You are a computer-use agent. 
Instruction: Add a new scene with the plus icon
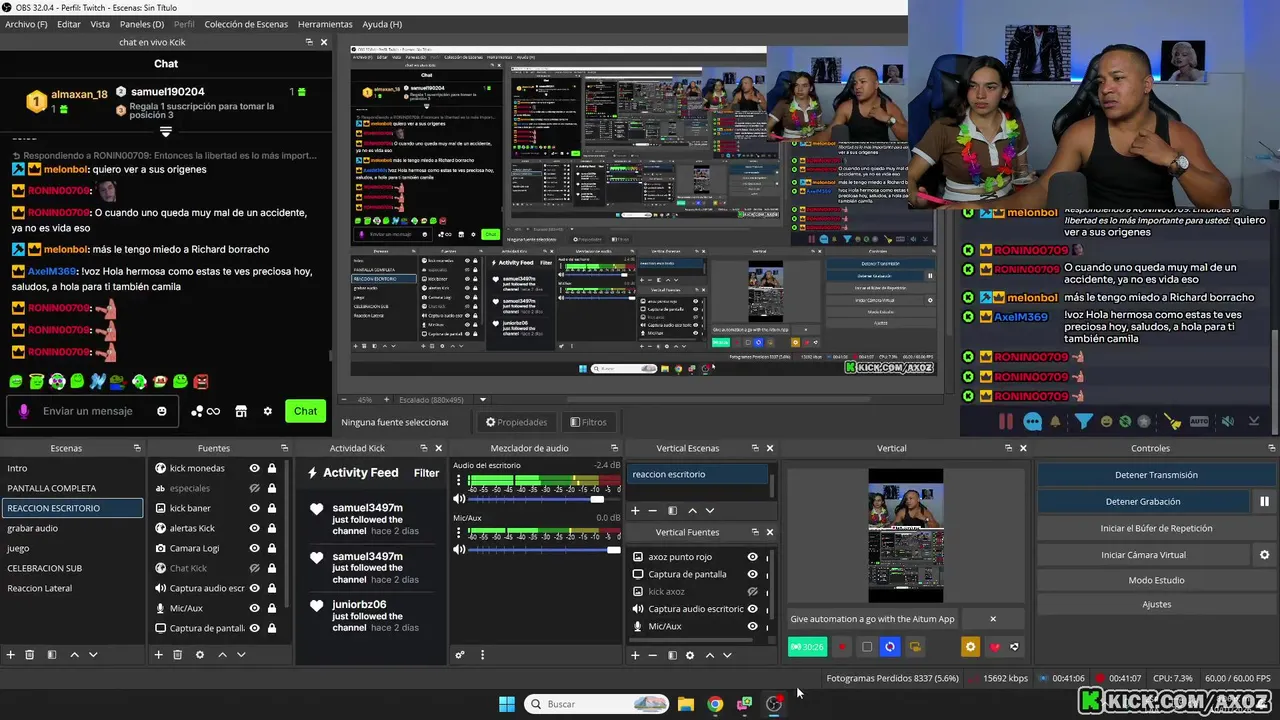pyautogui.click(x=11, y=655)
